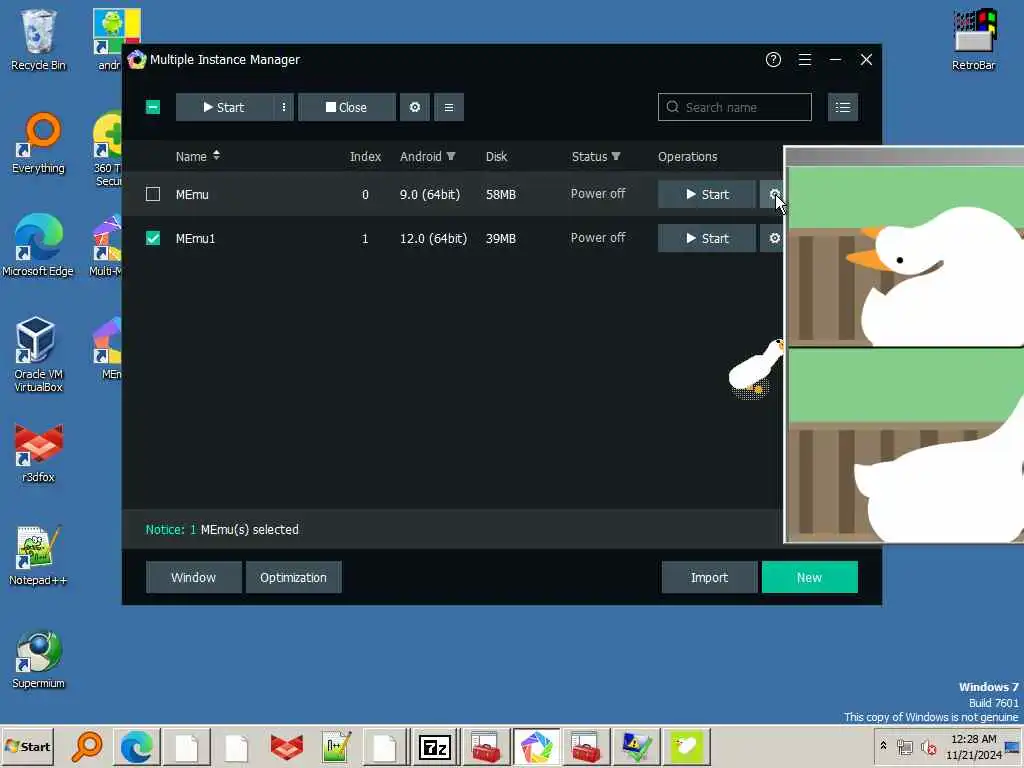Image resolution: width=1024 pixels, height=768 pixels.
Task: Open batch settings gear in toolbar
Action: 415,107
